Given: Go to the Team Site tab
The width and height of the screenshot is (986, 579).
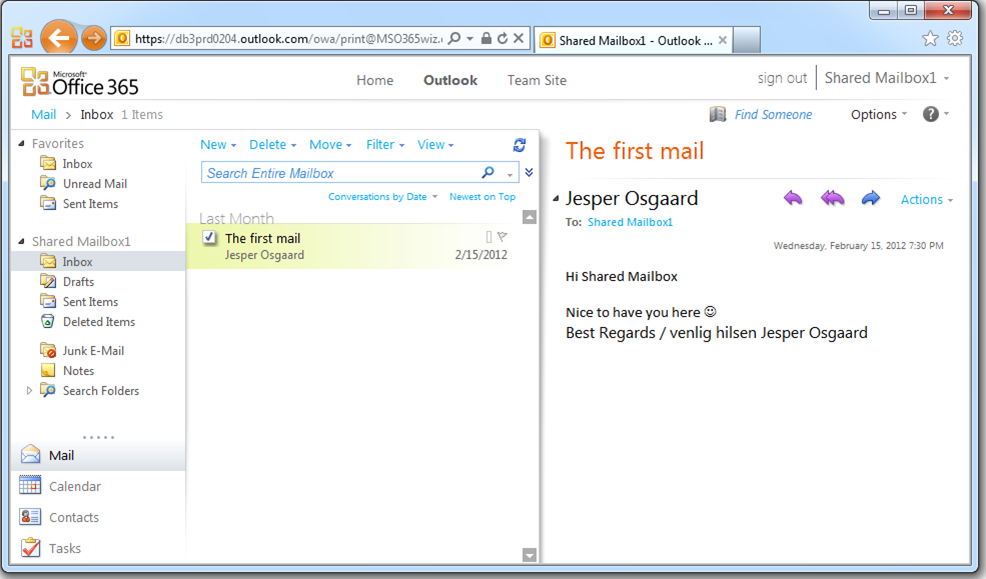Looking at the screenshot, I should tap(537, 80).
